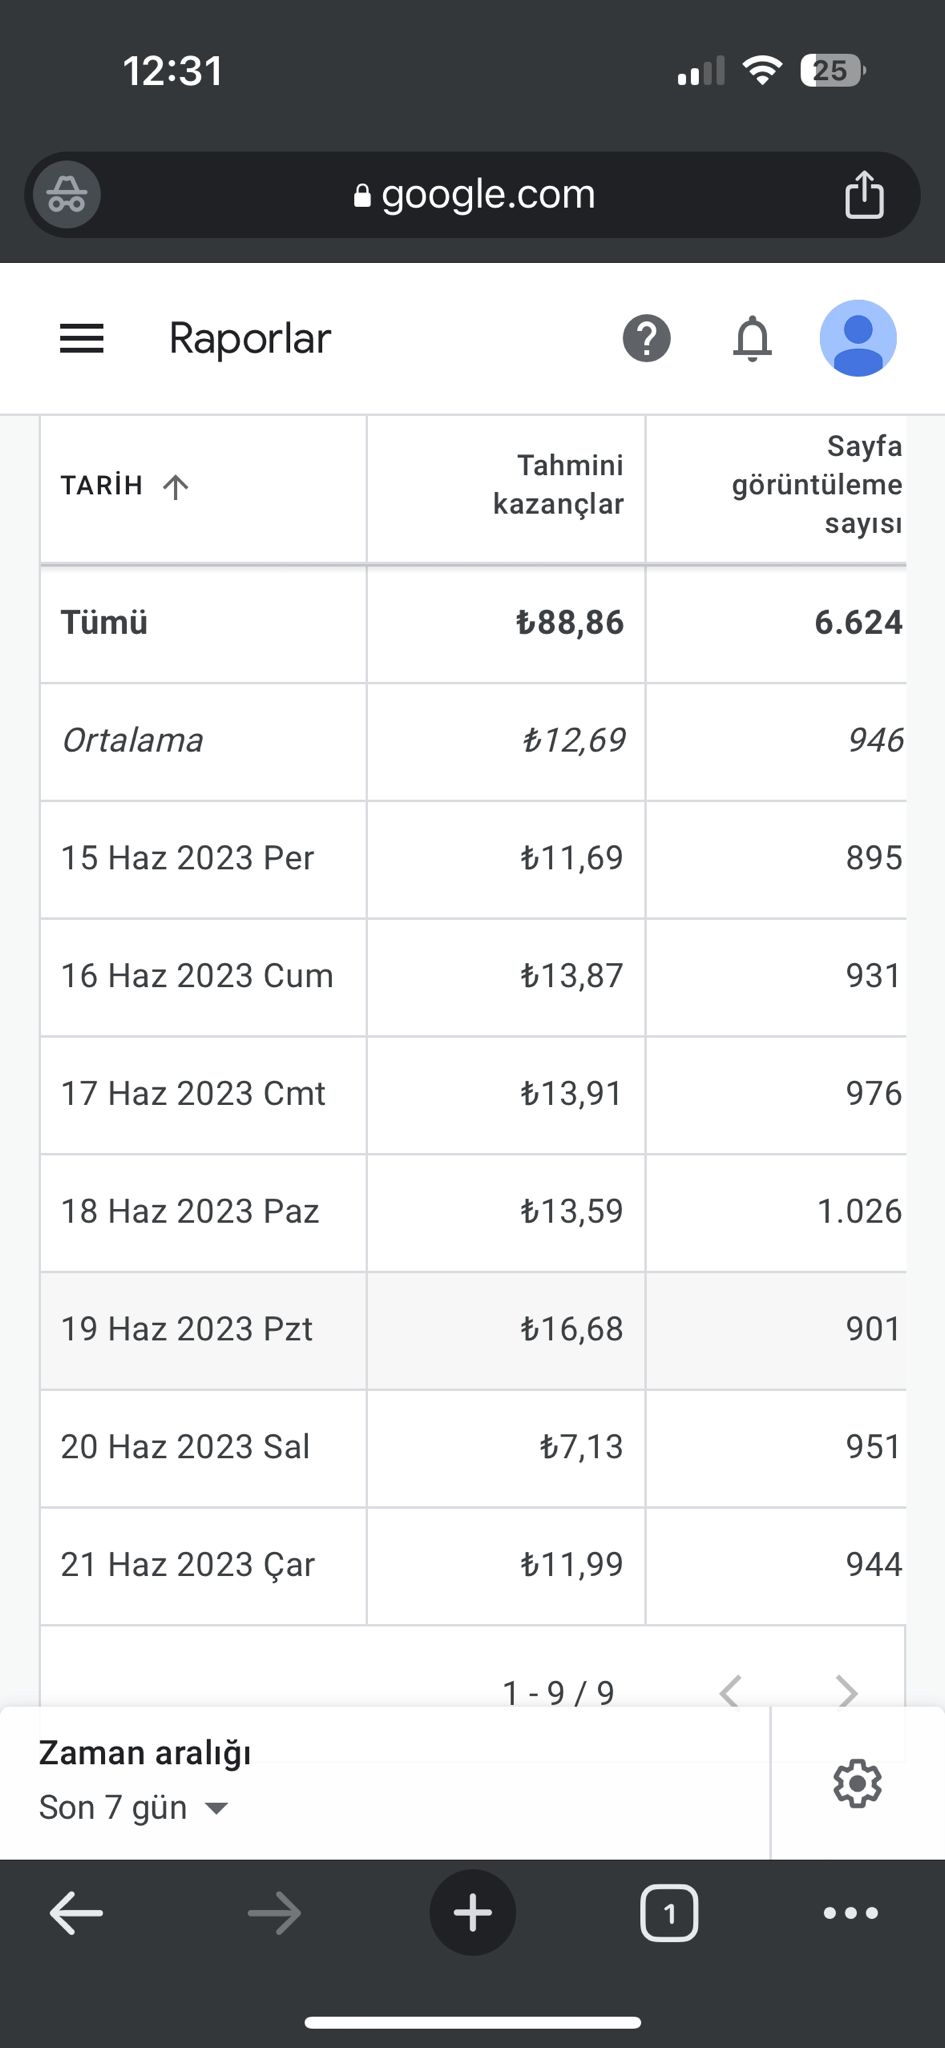The width and height of the screenshot is (945, 2048).
Task: Go back with browser back arrow
Action: (77, 1913)
